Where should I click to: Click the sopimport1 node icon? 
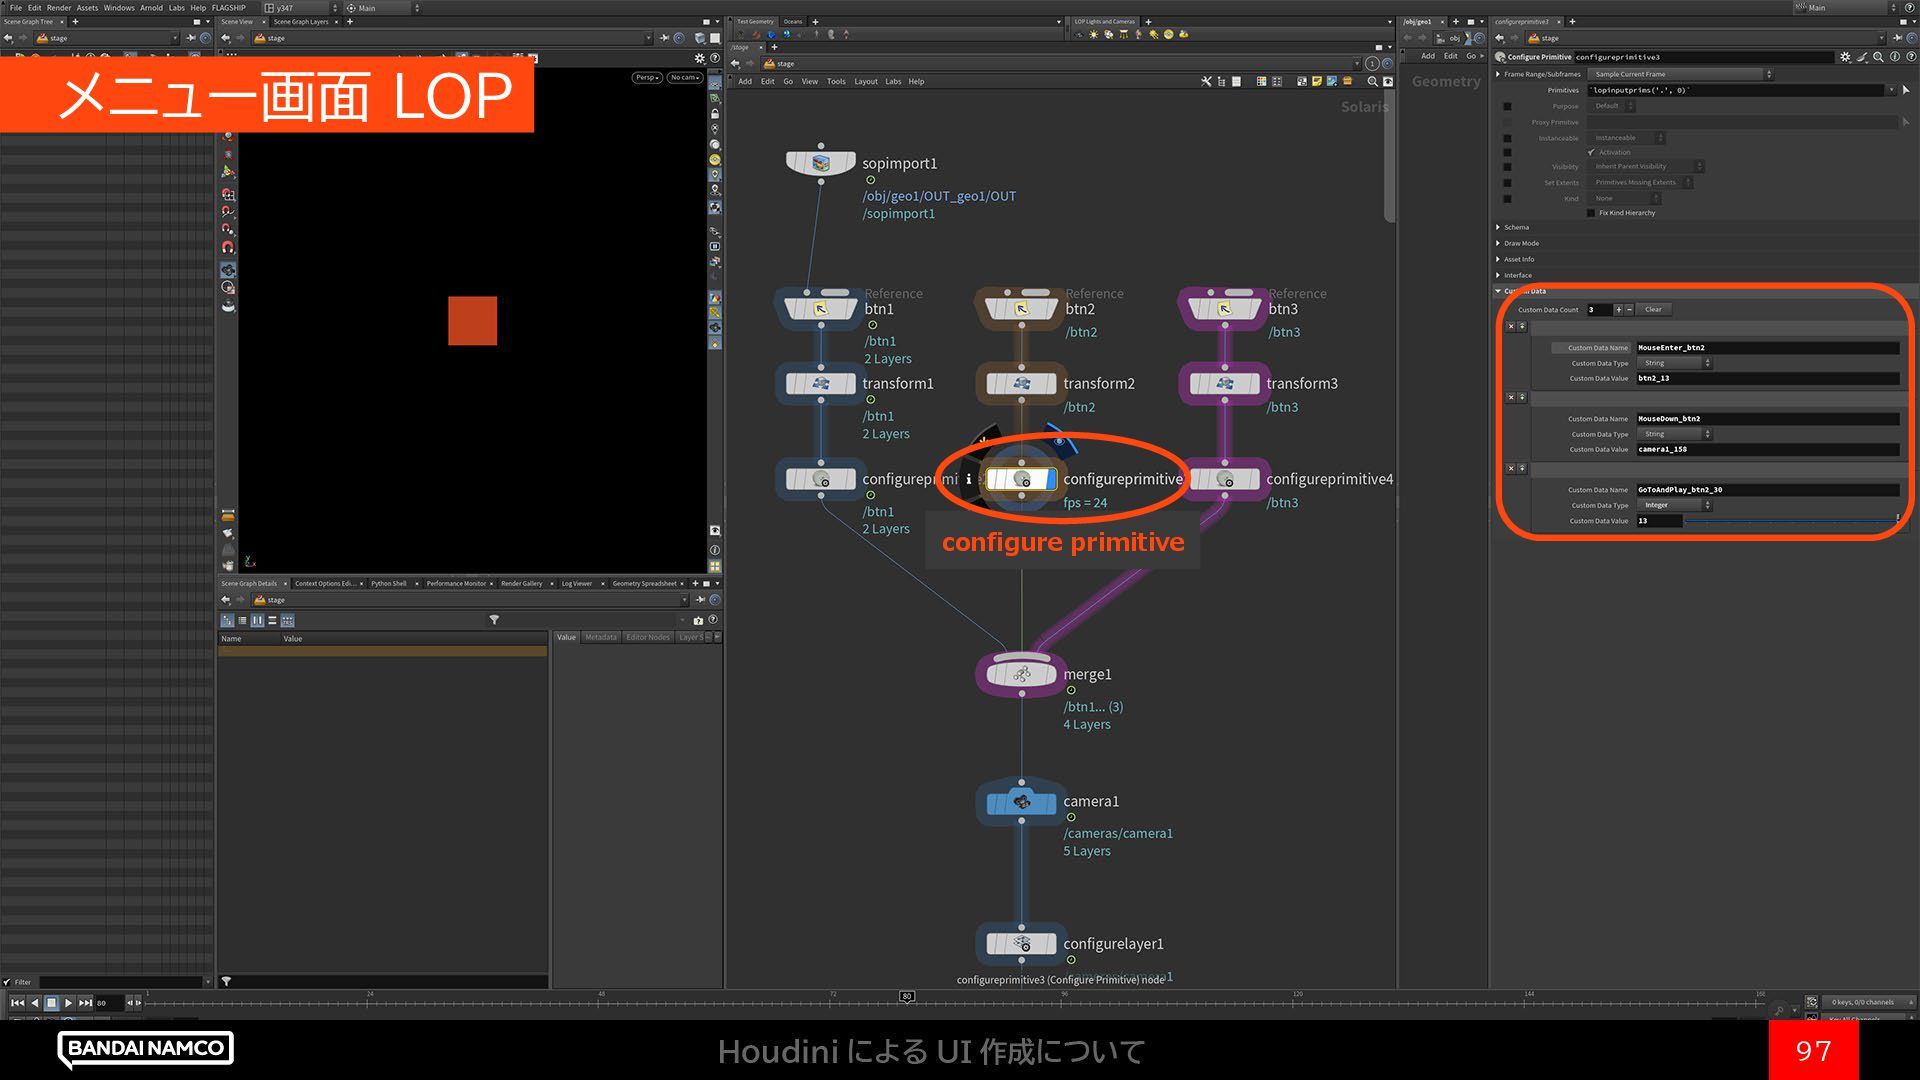click(x=820, y=163)
